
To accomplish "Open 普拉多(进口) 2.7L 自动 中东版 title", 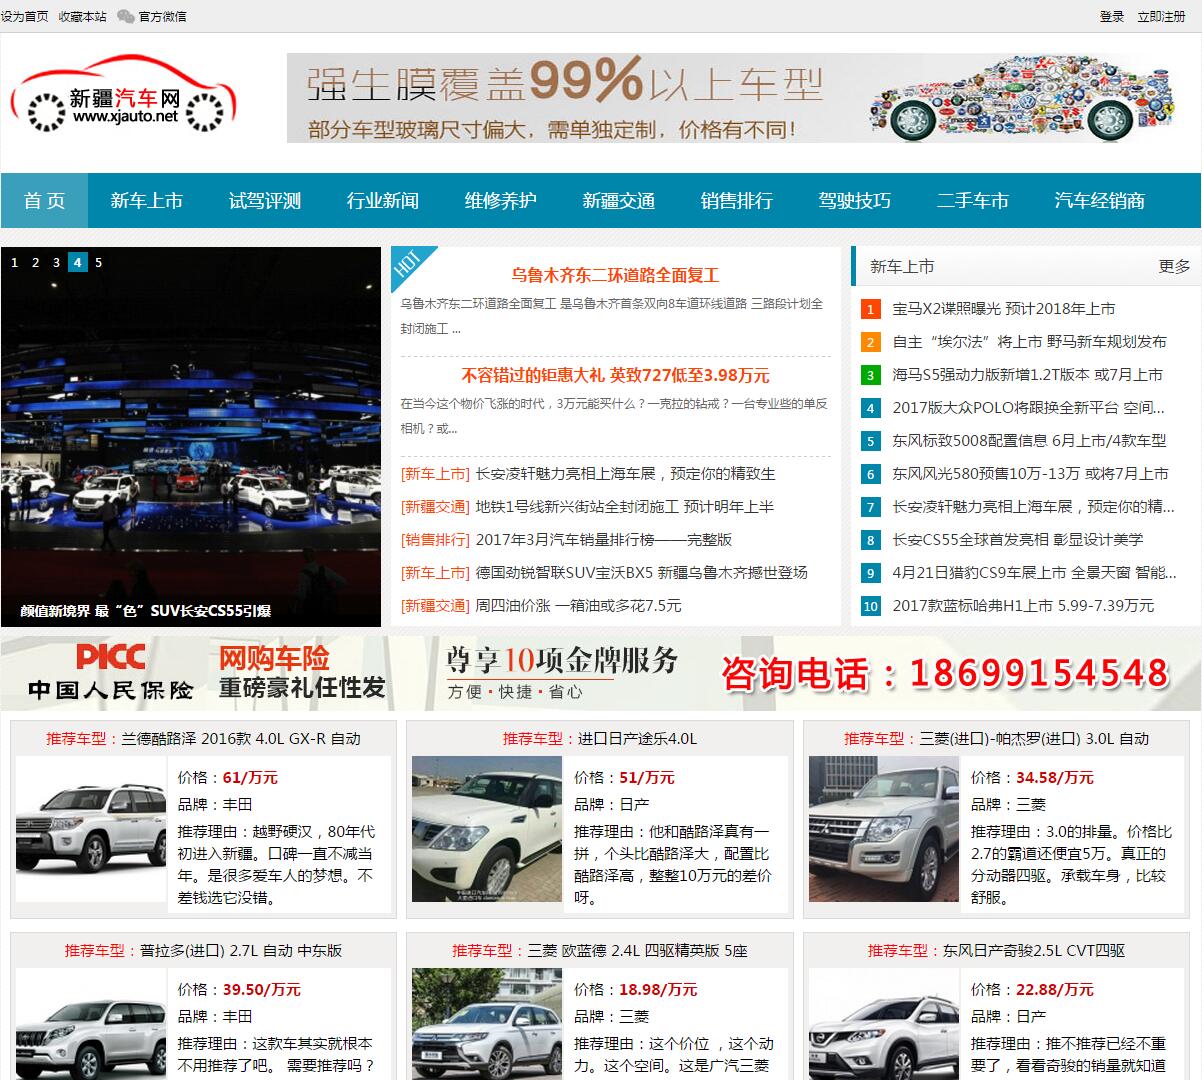I will click(x=241, y=951).
